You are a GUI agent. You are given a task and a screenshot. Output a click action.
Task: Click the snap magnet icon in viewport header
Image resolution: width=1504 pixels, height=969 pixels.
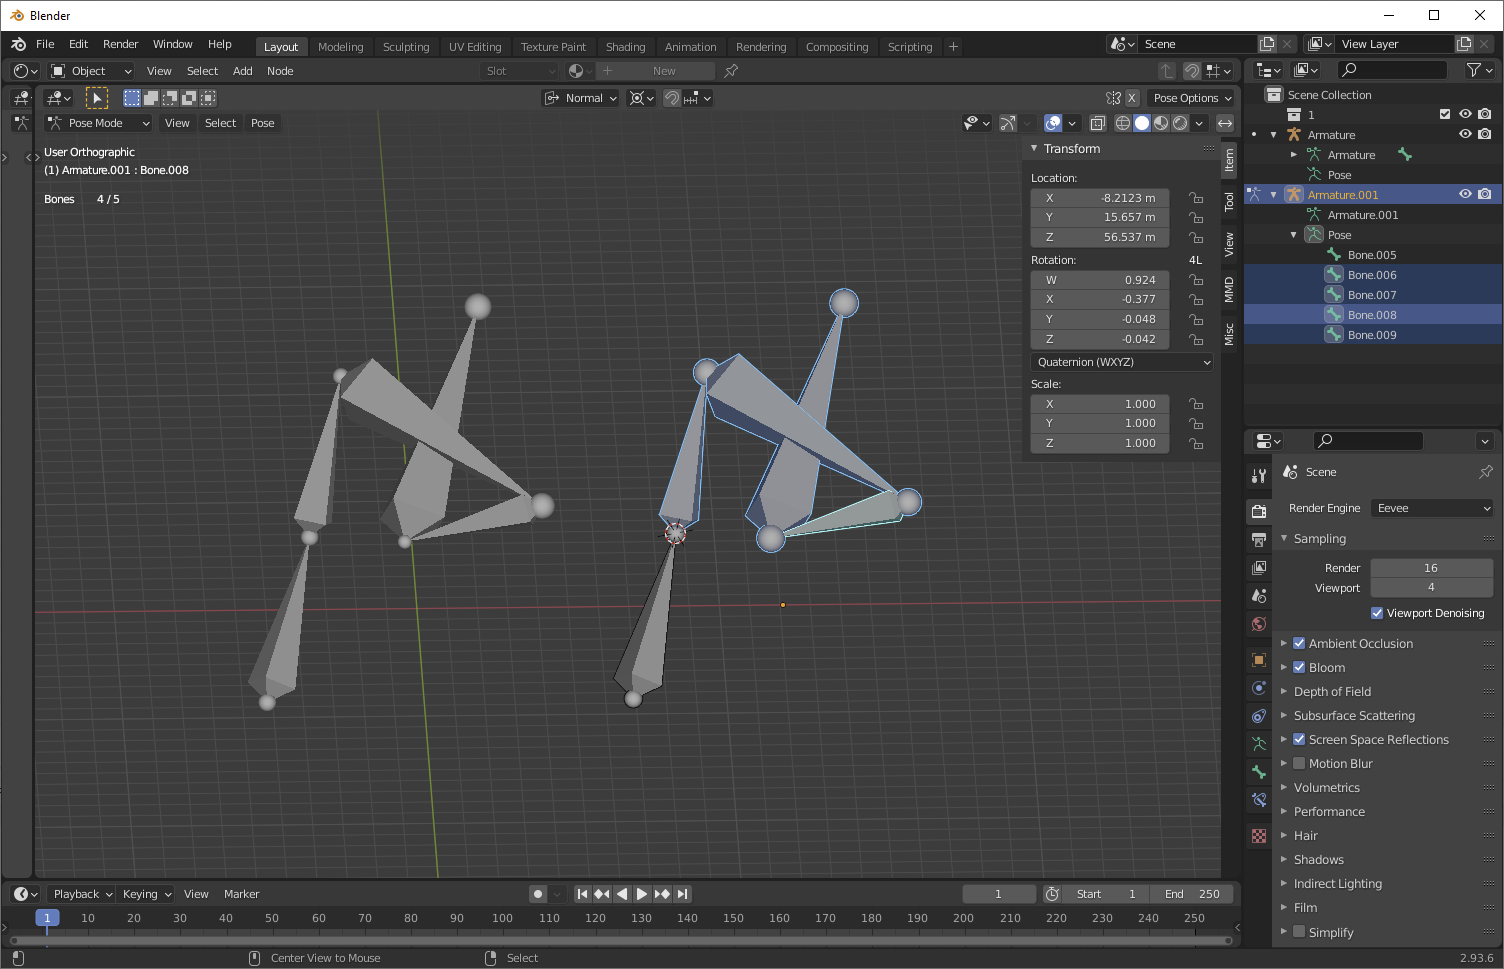673,98
